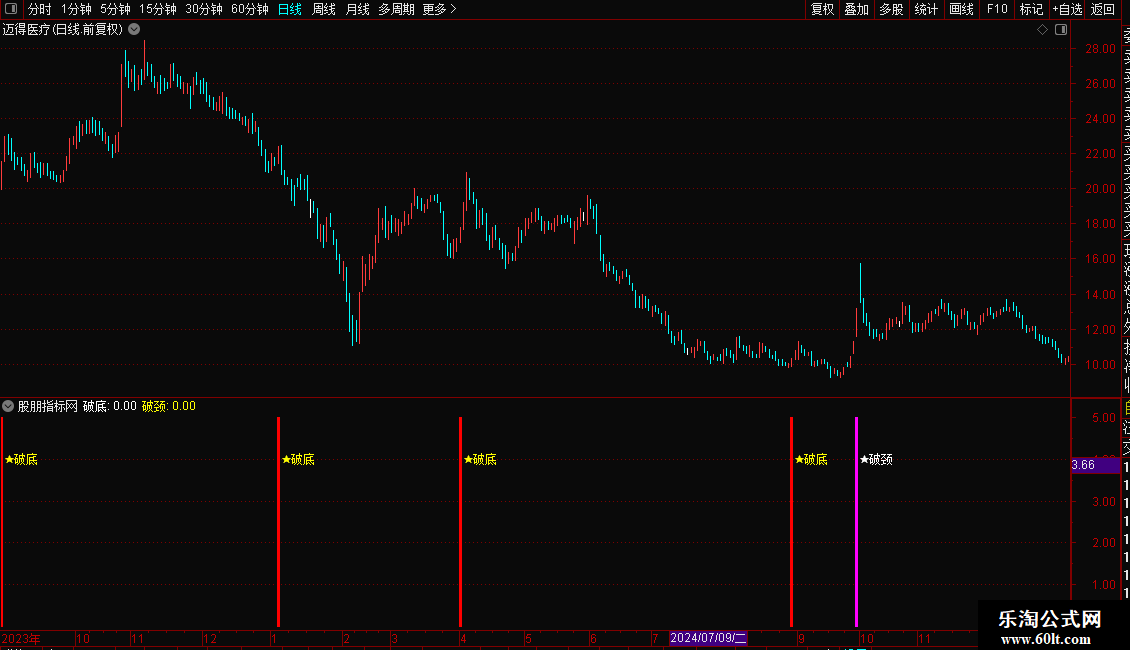Click the panel layout icon at top-left corner
Screen dimensions: 1130x650
pos(11,9)
